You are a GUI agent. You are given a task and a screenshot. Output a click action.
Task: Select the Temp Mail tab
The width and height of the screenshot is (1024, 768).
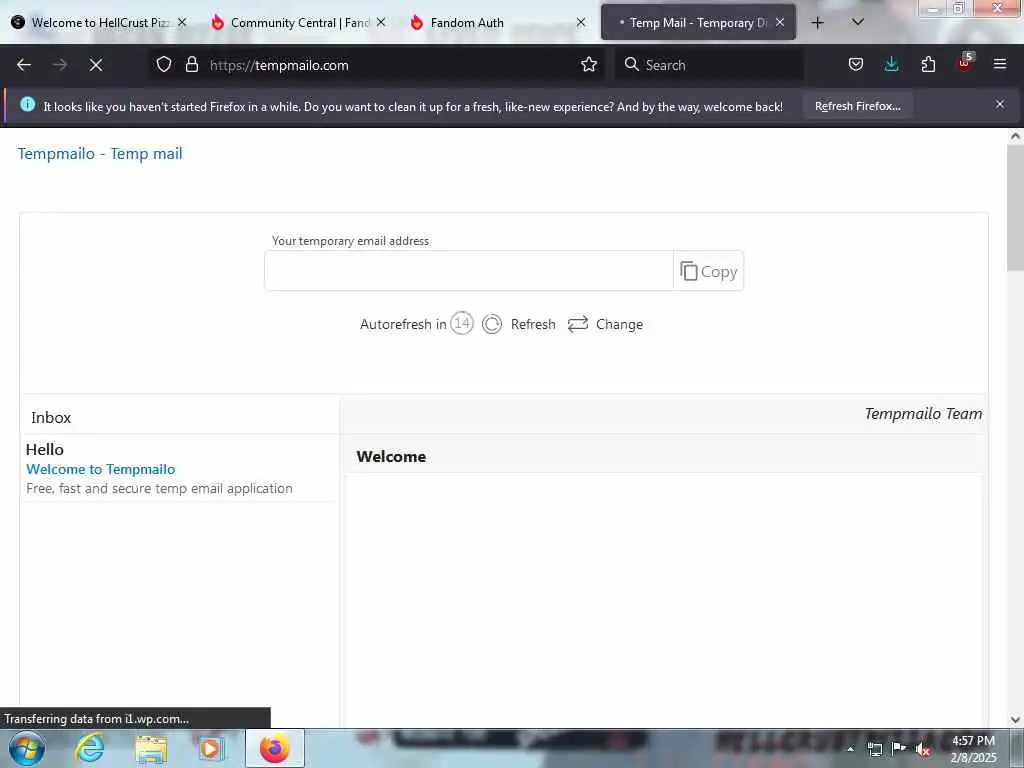tap(698, 23)
